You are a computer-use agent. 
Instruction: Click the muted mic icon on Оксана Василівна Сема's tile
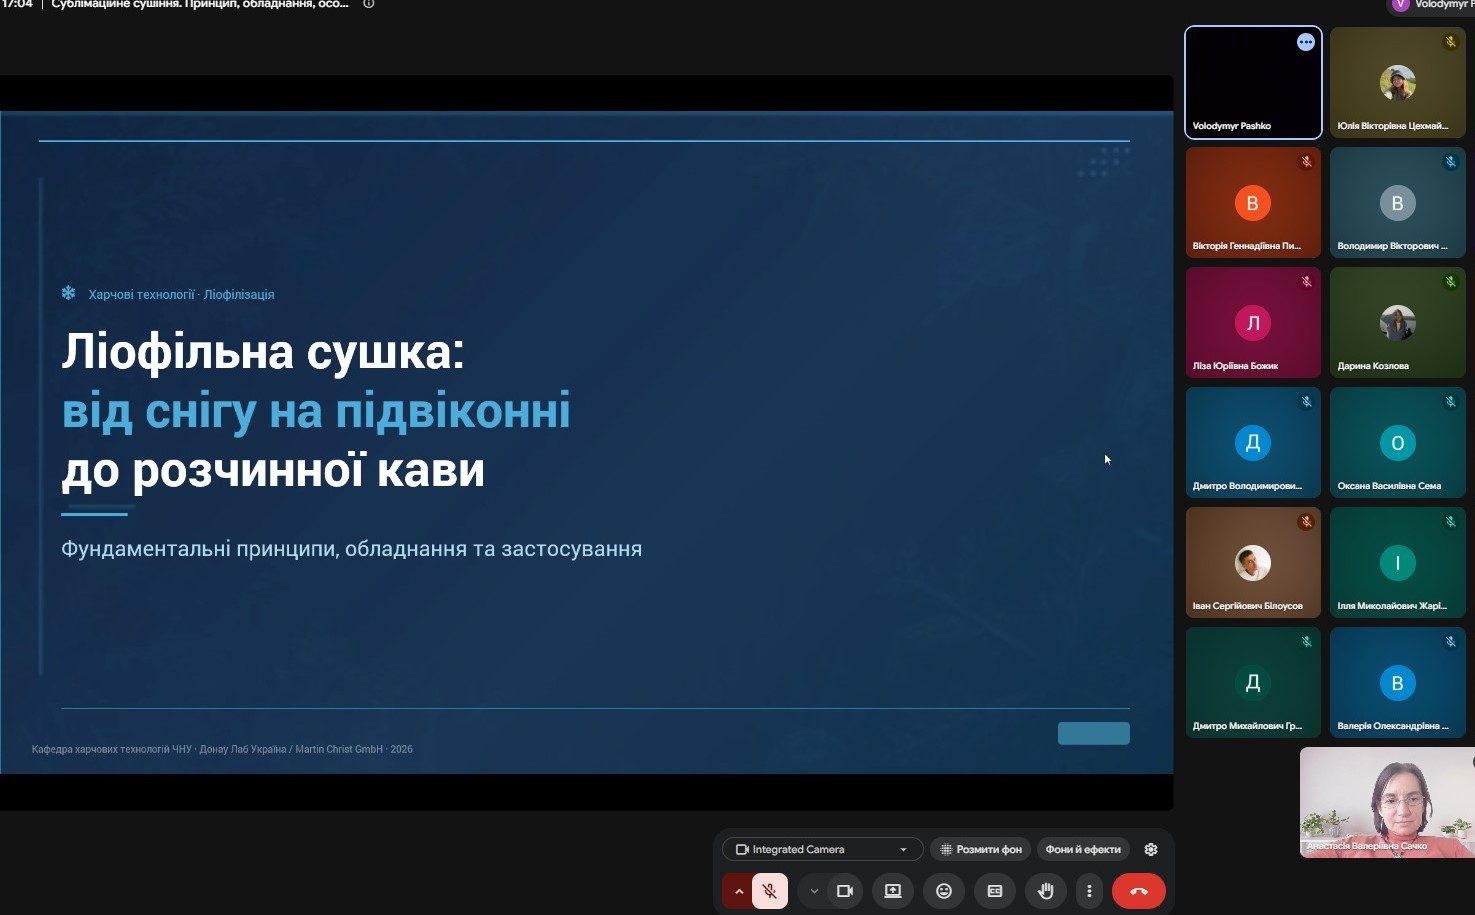[1450, 402]
